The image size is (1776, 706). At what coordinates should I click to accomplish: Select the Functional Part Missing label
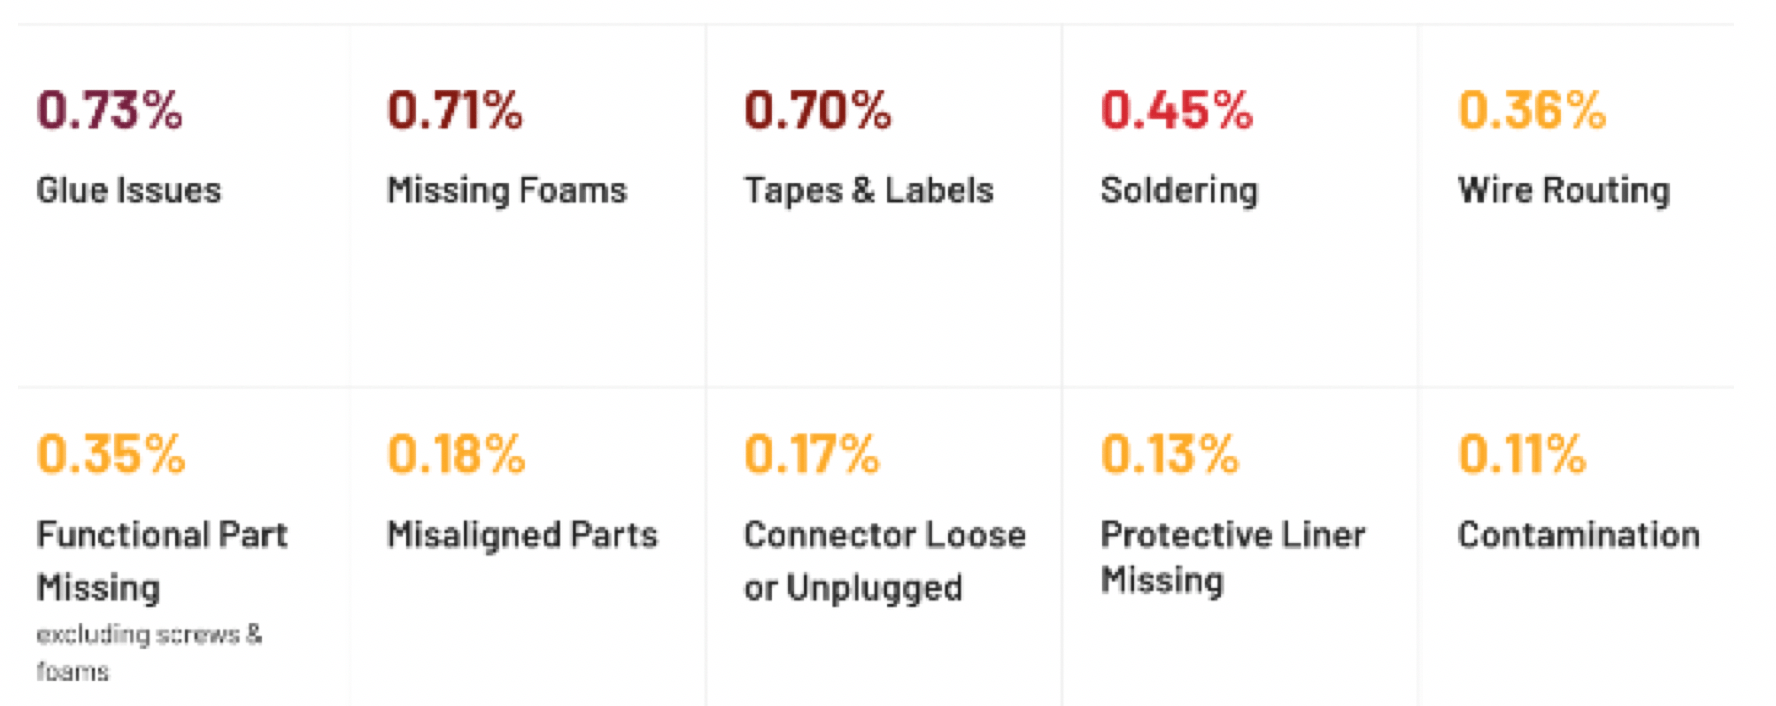[x=162, y=561]
